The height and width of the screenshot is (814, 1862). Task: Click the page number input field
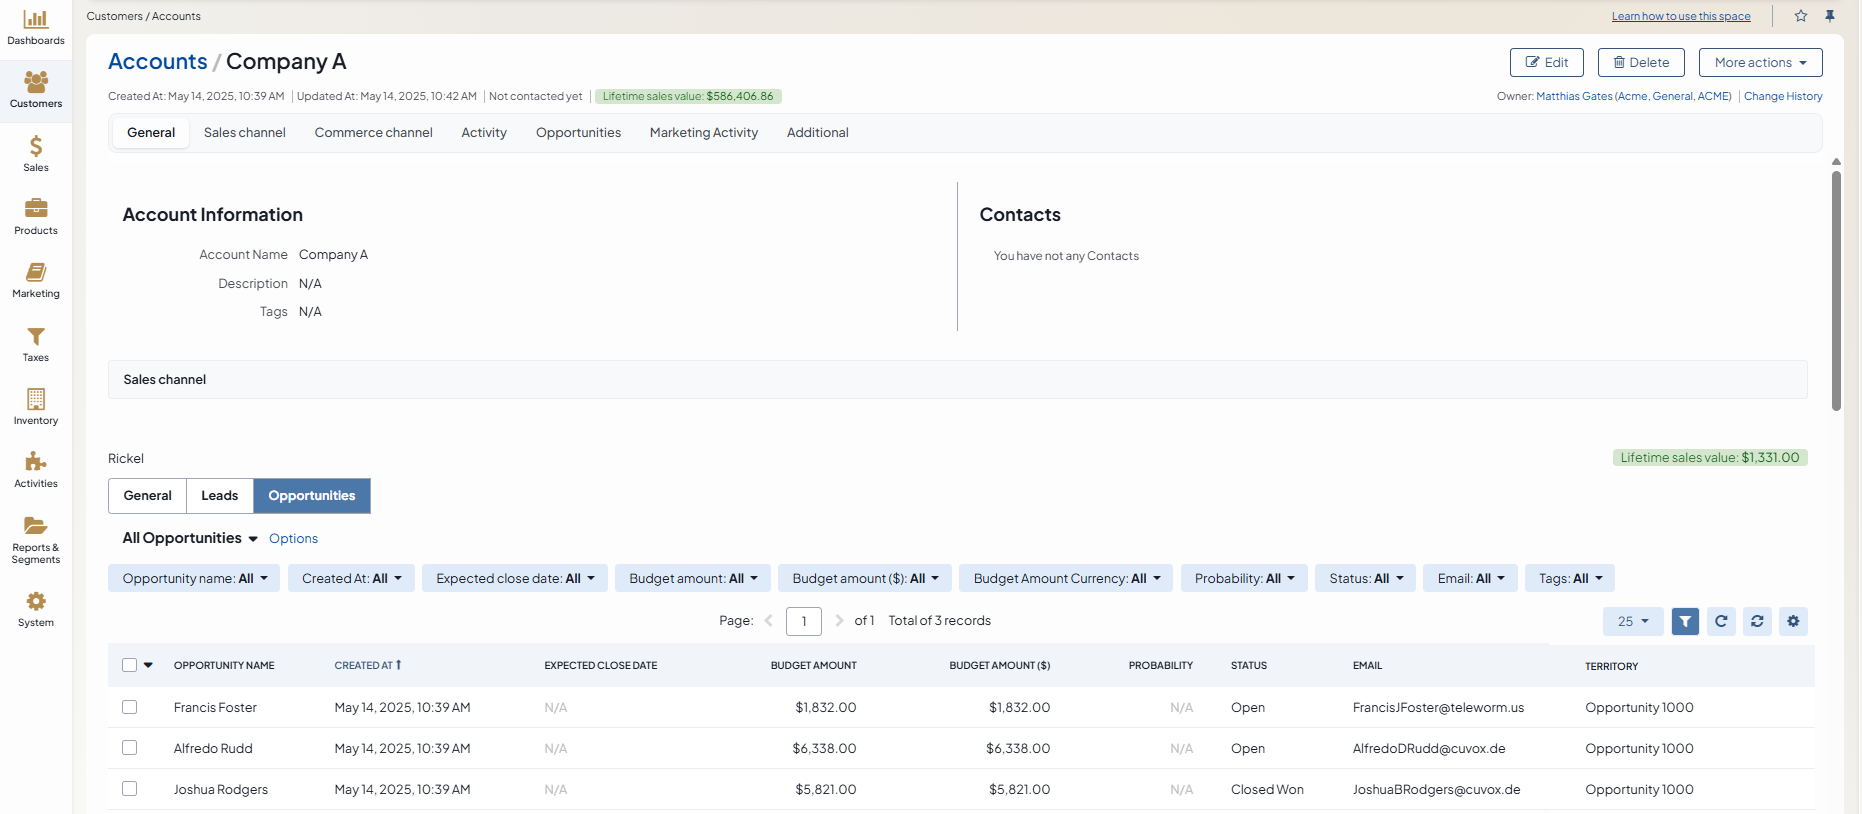coord(803,621)
